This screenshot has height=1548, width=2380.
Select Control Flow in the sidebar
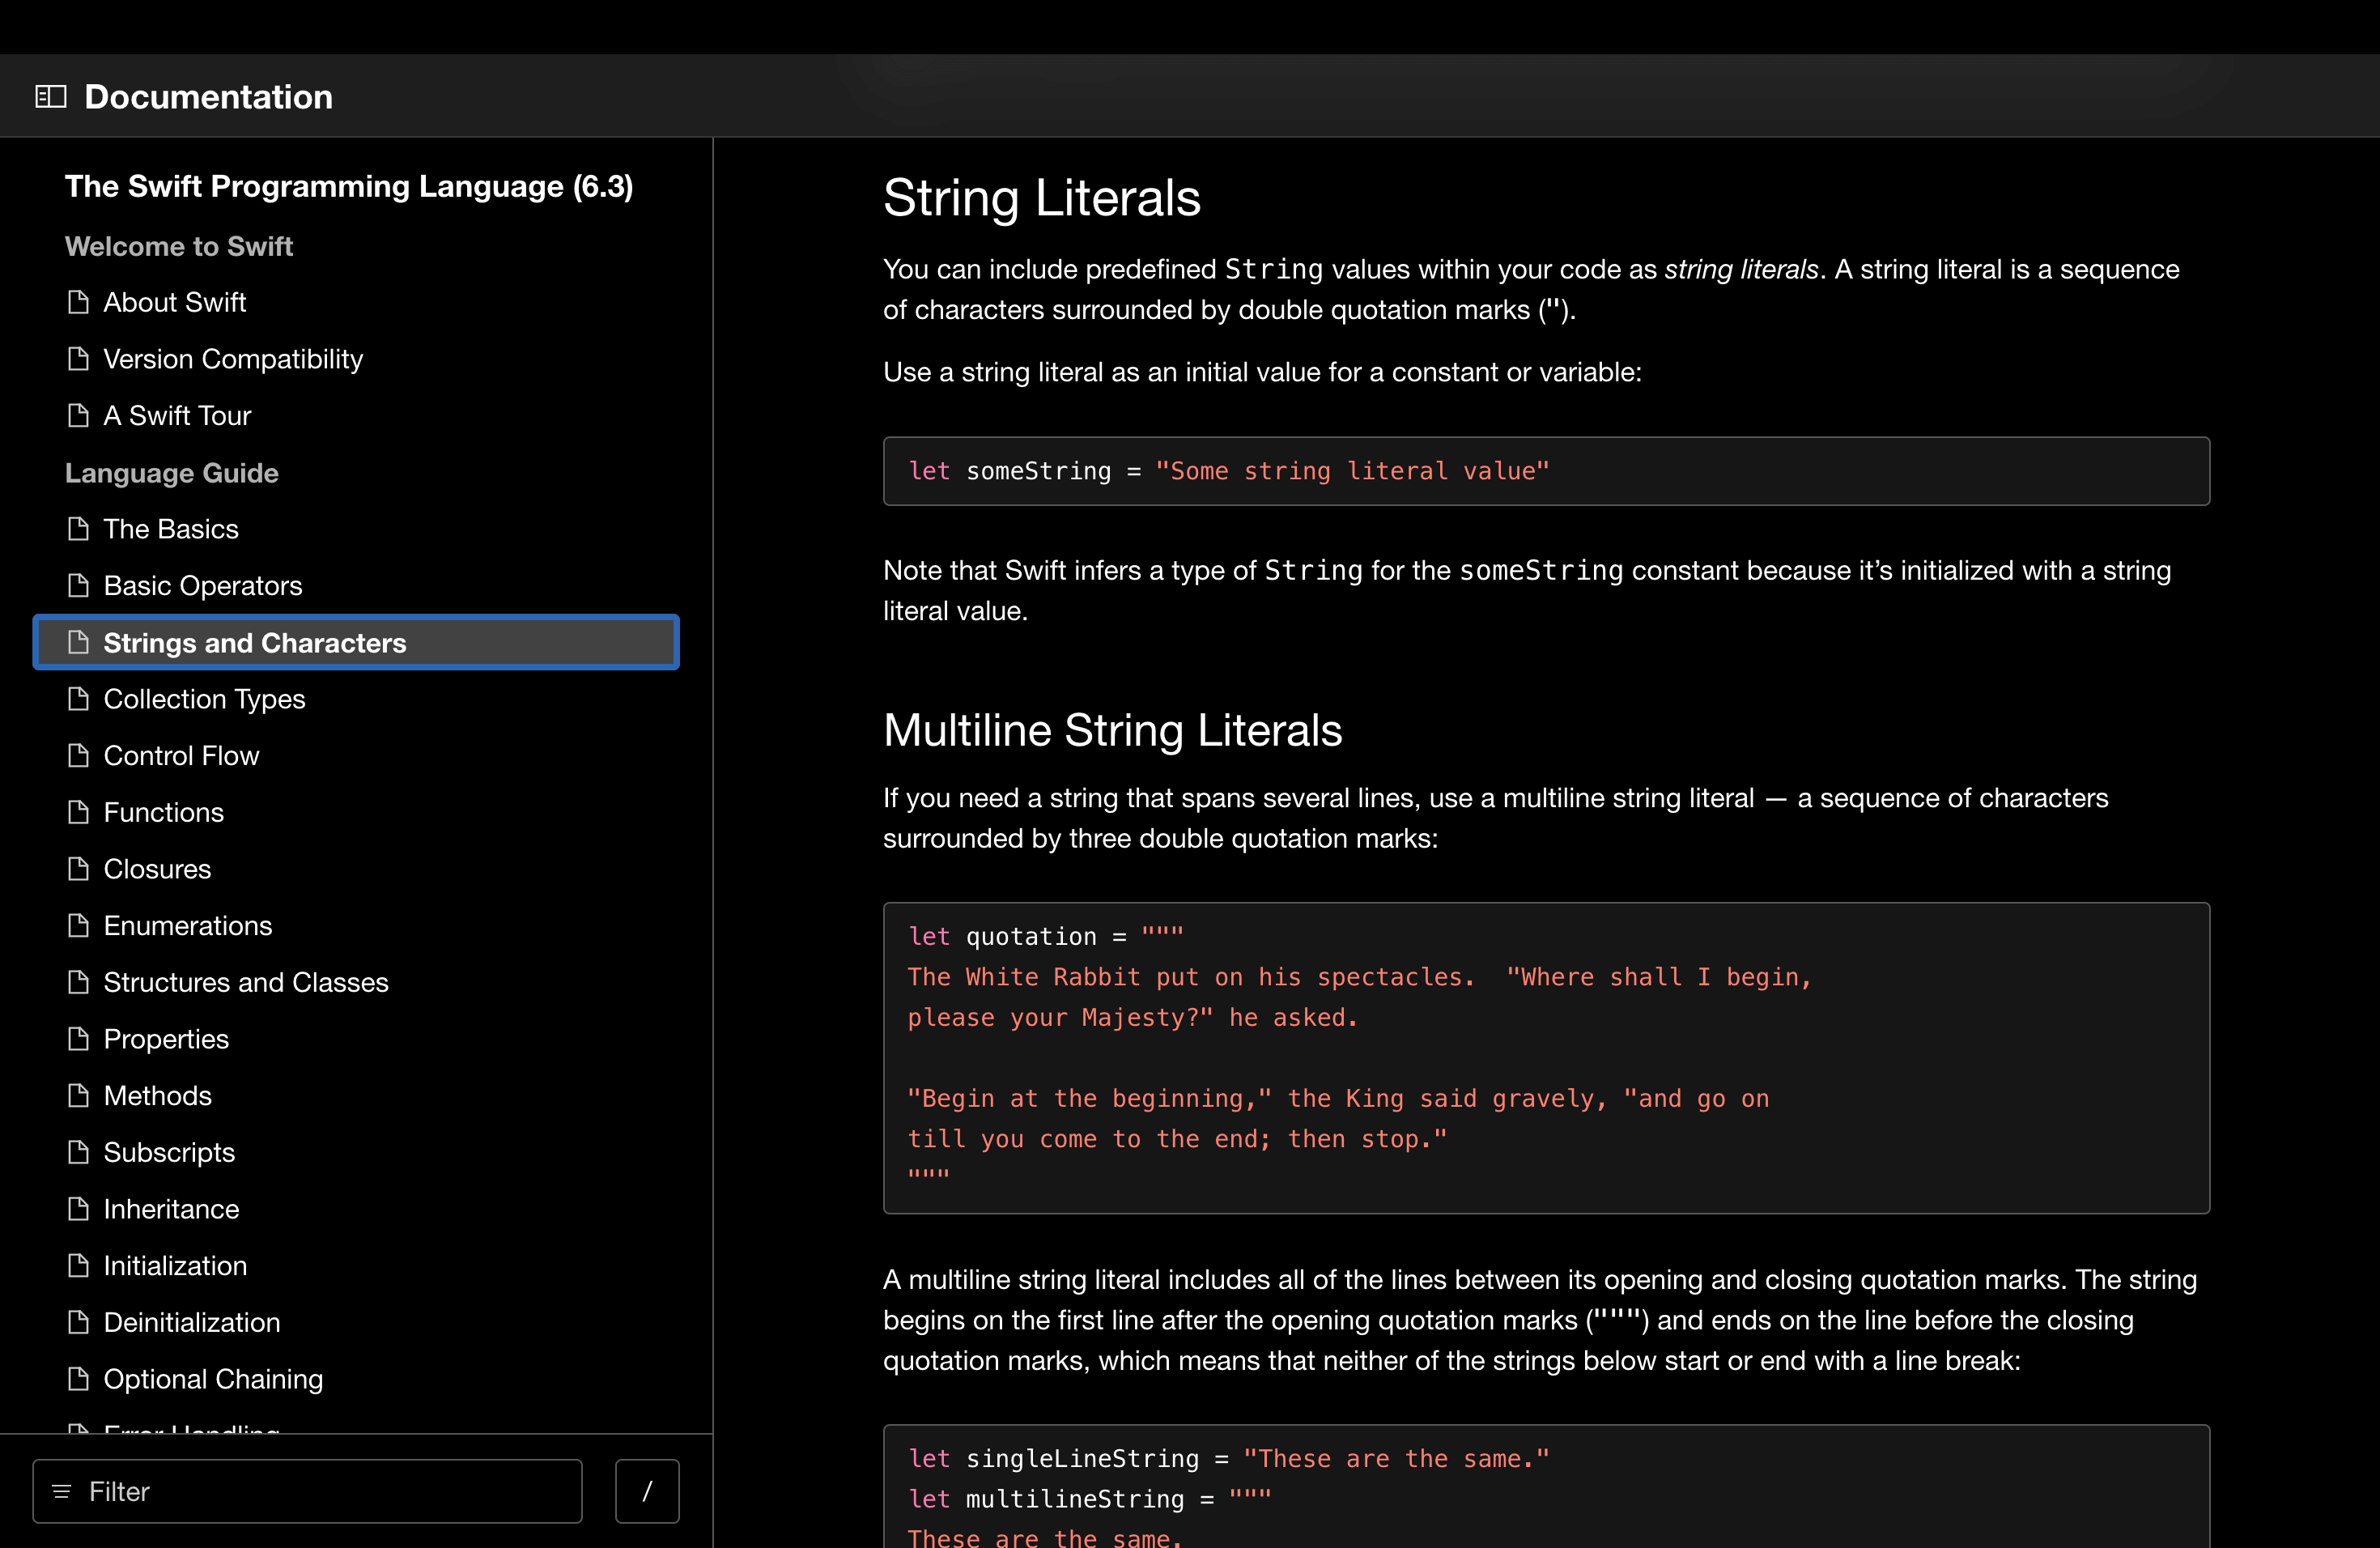pos(181,755)
